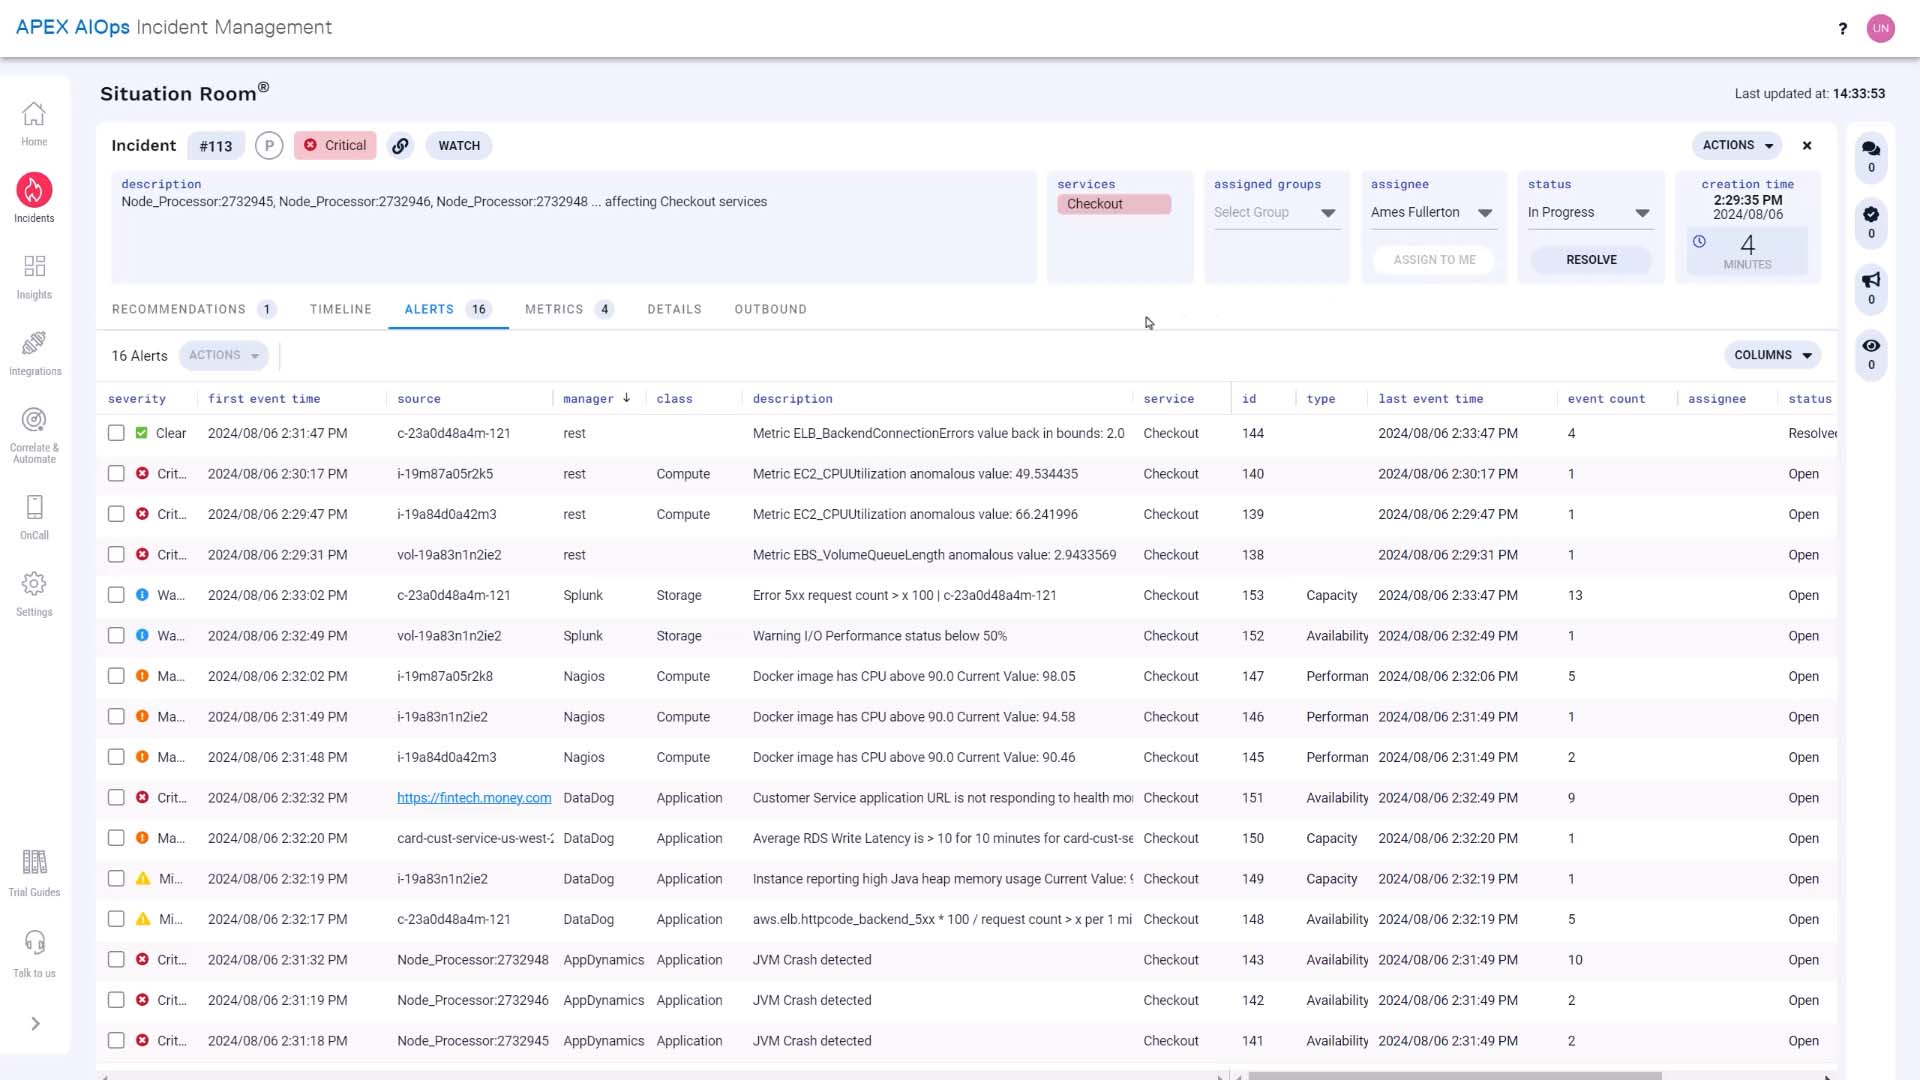Tick the checkbox for alert 151
Viewport: 1920px width, 1080px height.
coord(116,798)
